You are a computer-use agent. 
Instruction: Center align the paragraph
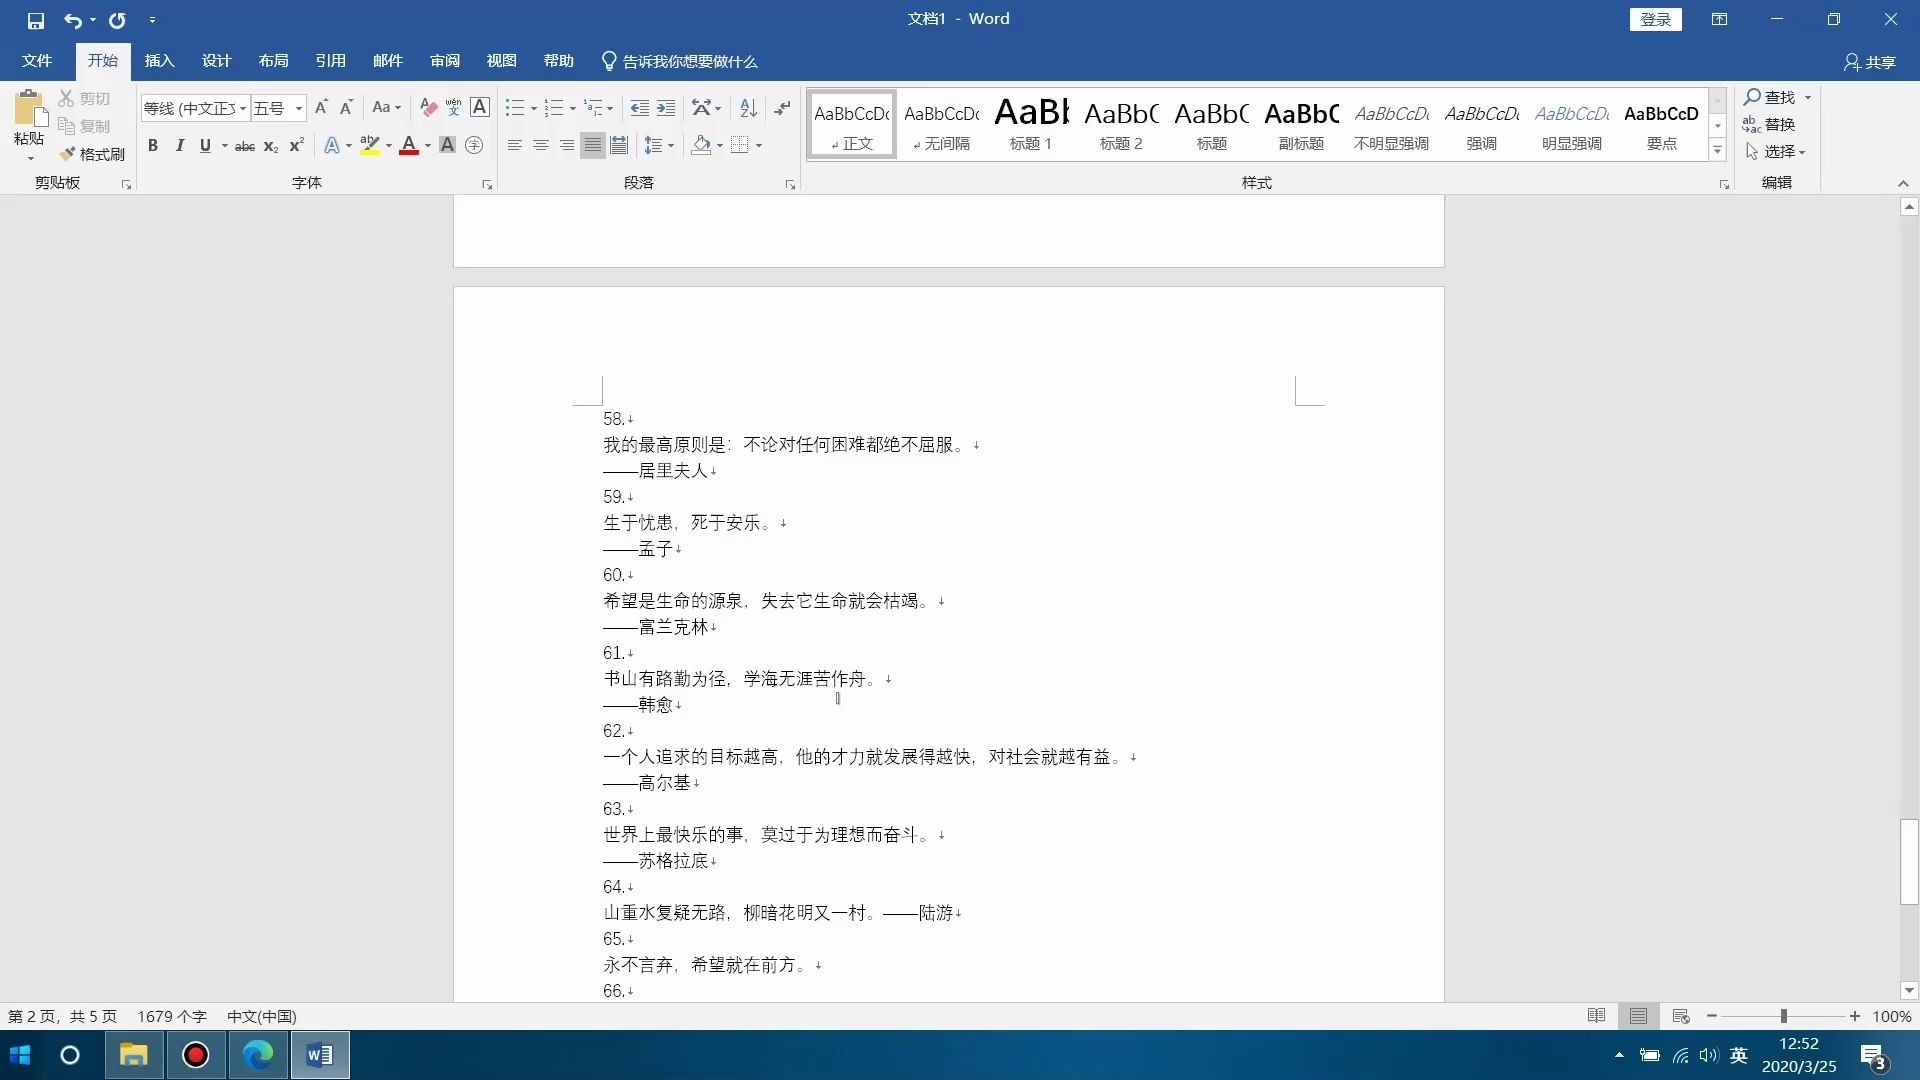point(540,145)
